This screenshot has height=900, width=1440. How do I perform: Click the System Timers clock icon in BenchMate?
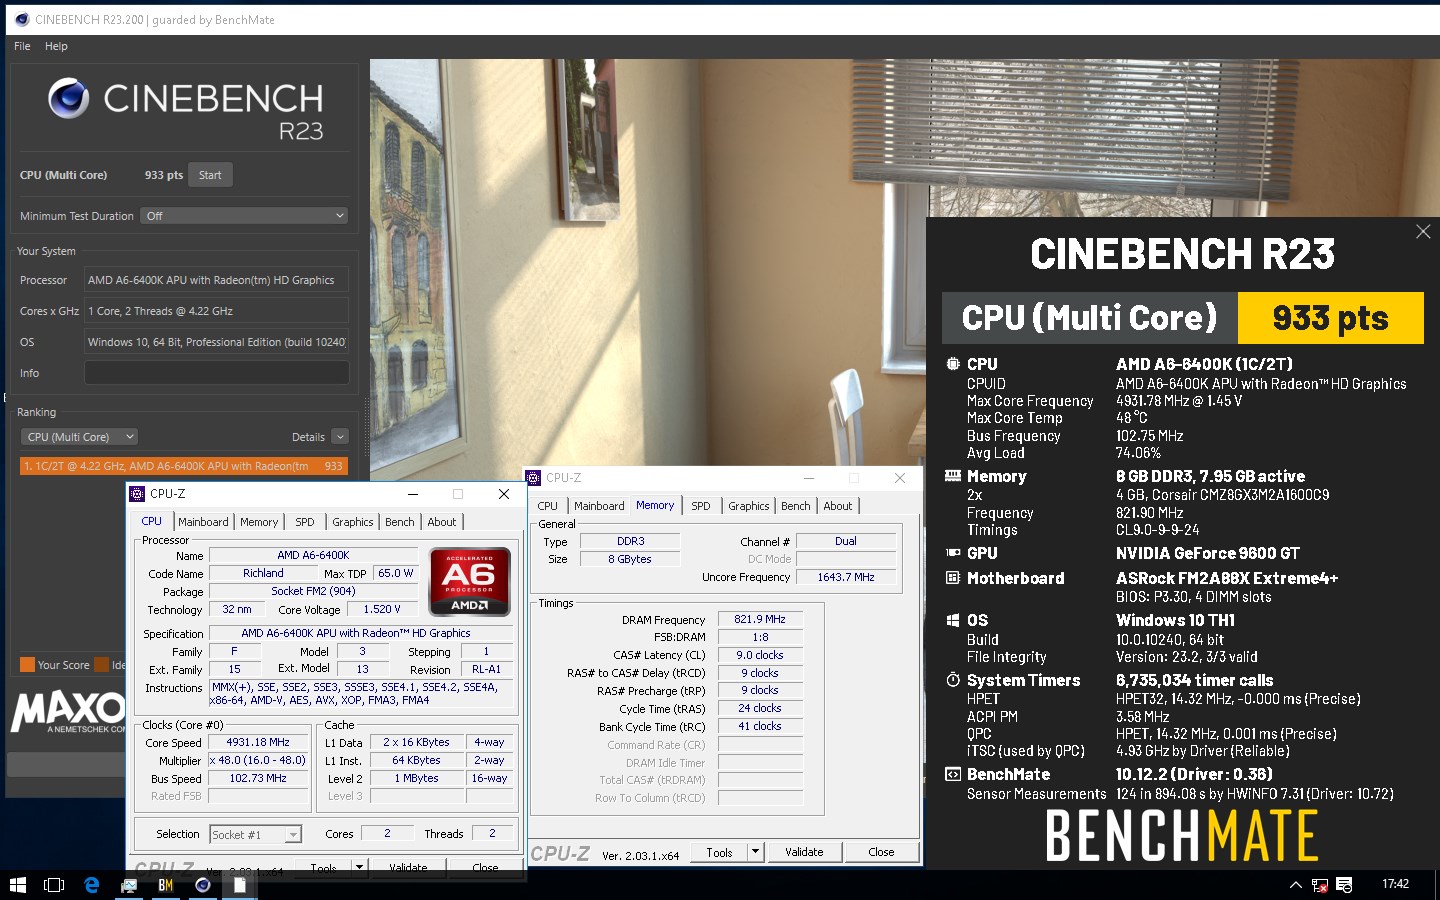[953, 680]
